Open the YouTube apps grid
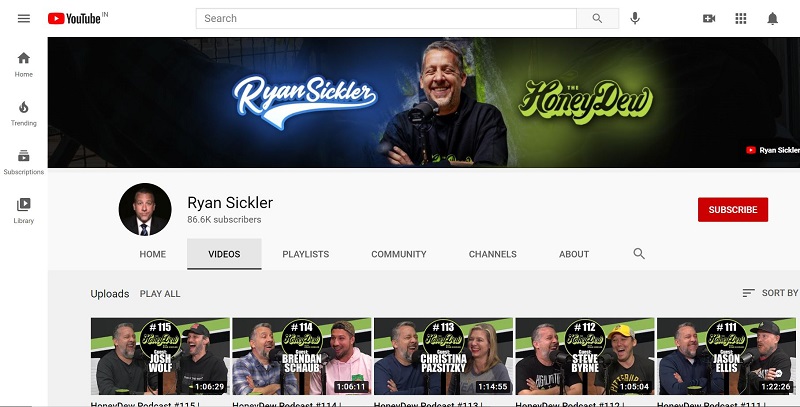 pyautogui.click(x=741, y=18)
